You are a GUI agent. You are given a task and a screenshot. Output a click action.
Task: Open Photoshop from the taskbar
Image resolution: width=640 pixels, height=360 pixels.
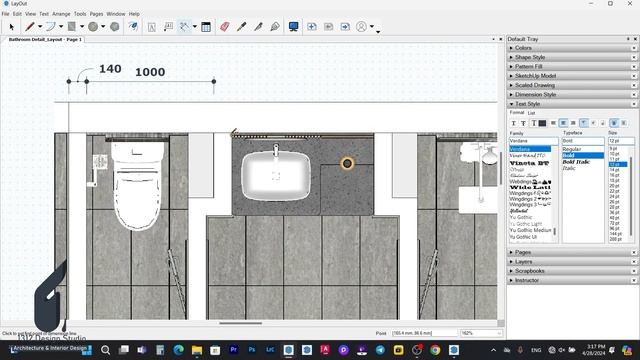point(251,350)
